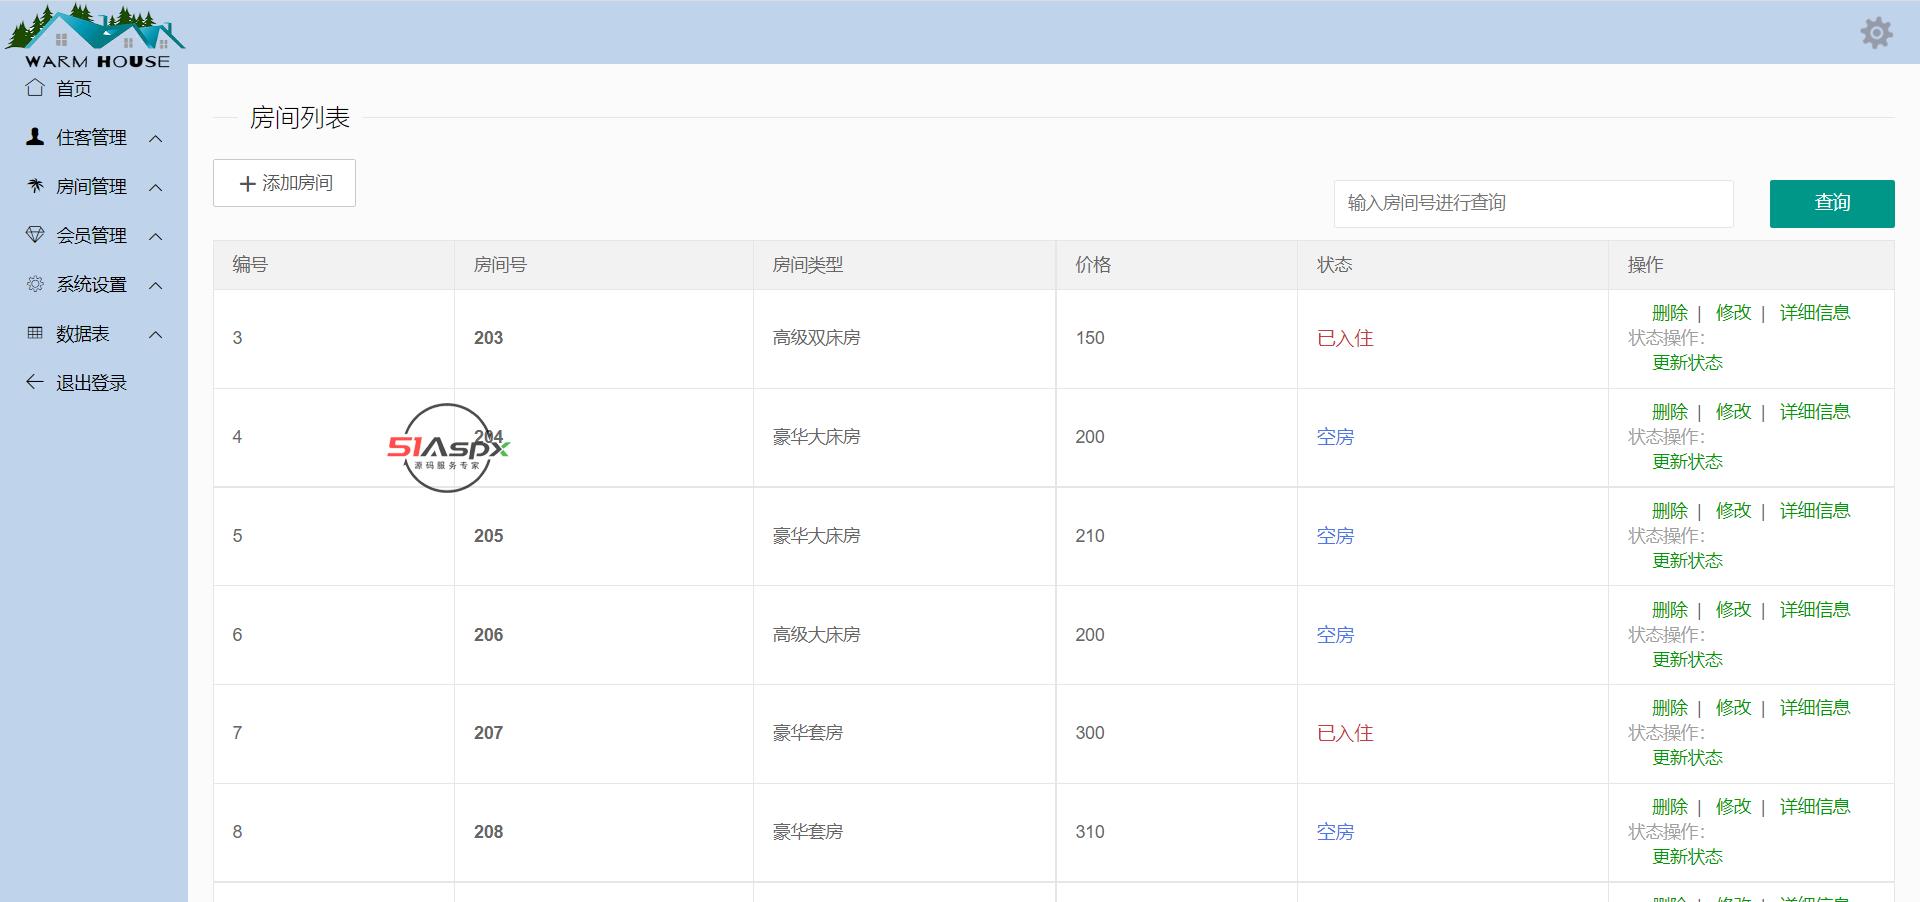Click 更新状态 for room 208

(x=1688, y=857)
